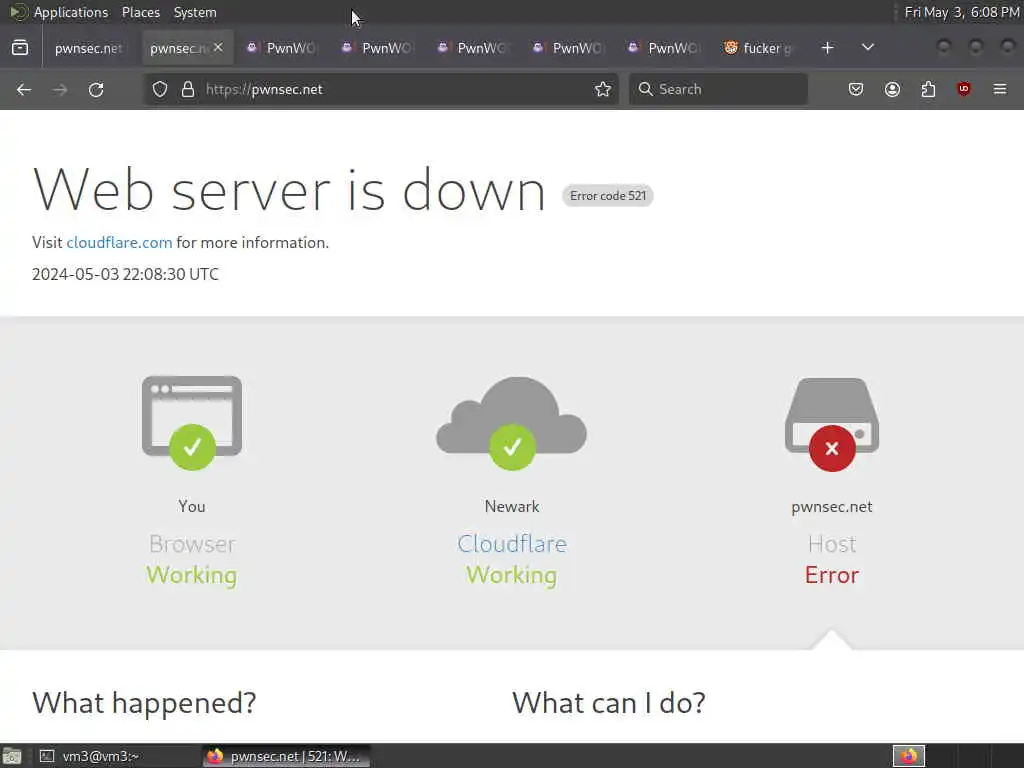
Task: Open the tracking protection shield icon
Action: [x=160, y=89]
